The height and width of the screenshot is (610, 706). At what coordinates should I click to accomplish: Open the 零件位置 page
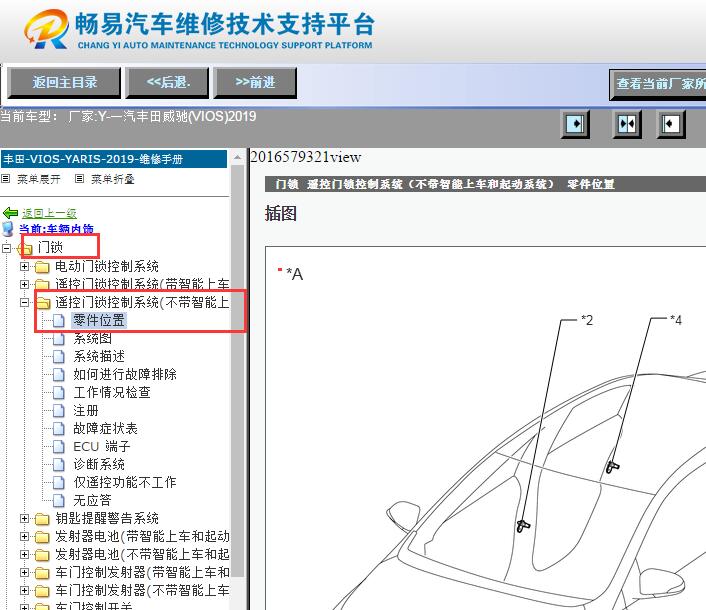[99, 320]
